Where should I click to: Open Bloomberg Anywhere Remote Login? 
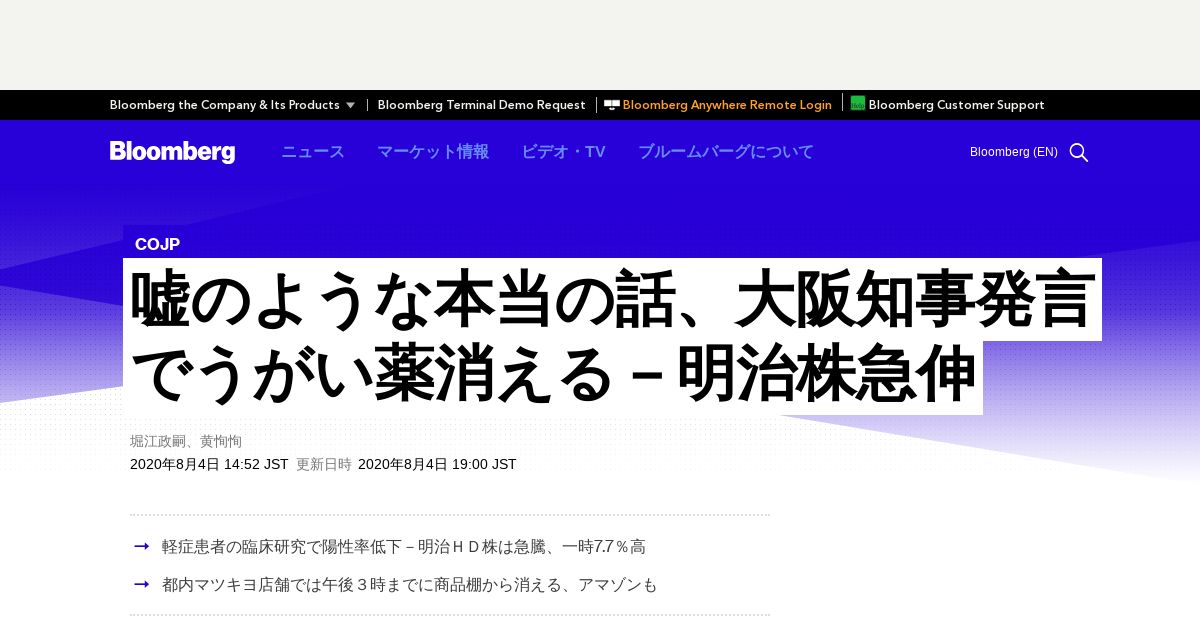pos(727,105)
